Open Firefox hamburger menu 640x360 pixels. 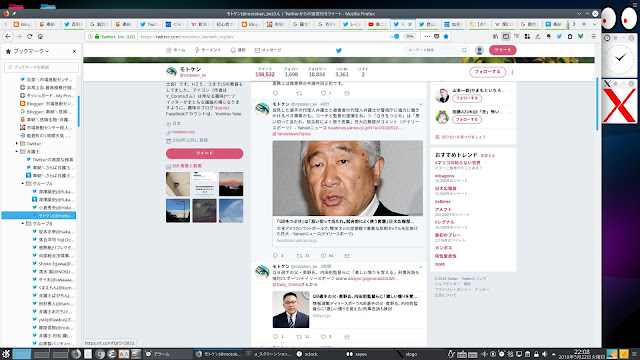[593, 36]
